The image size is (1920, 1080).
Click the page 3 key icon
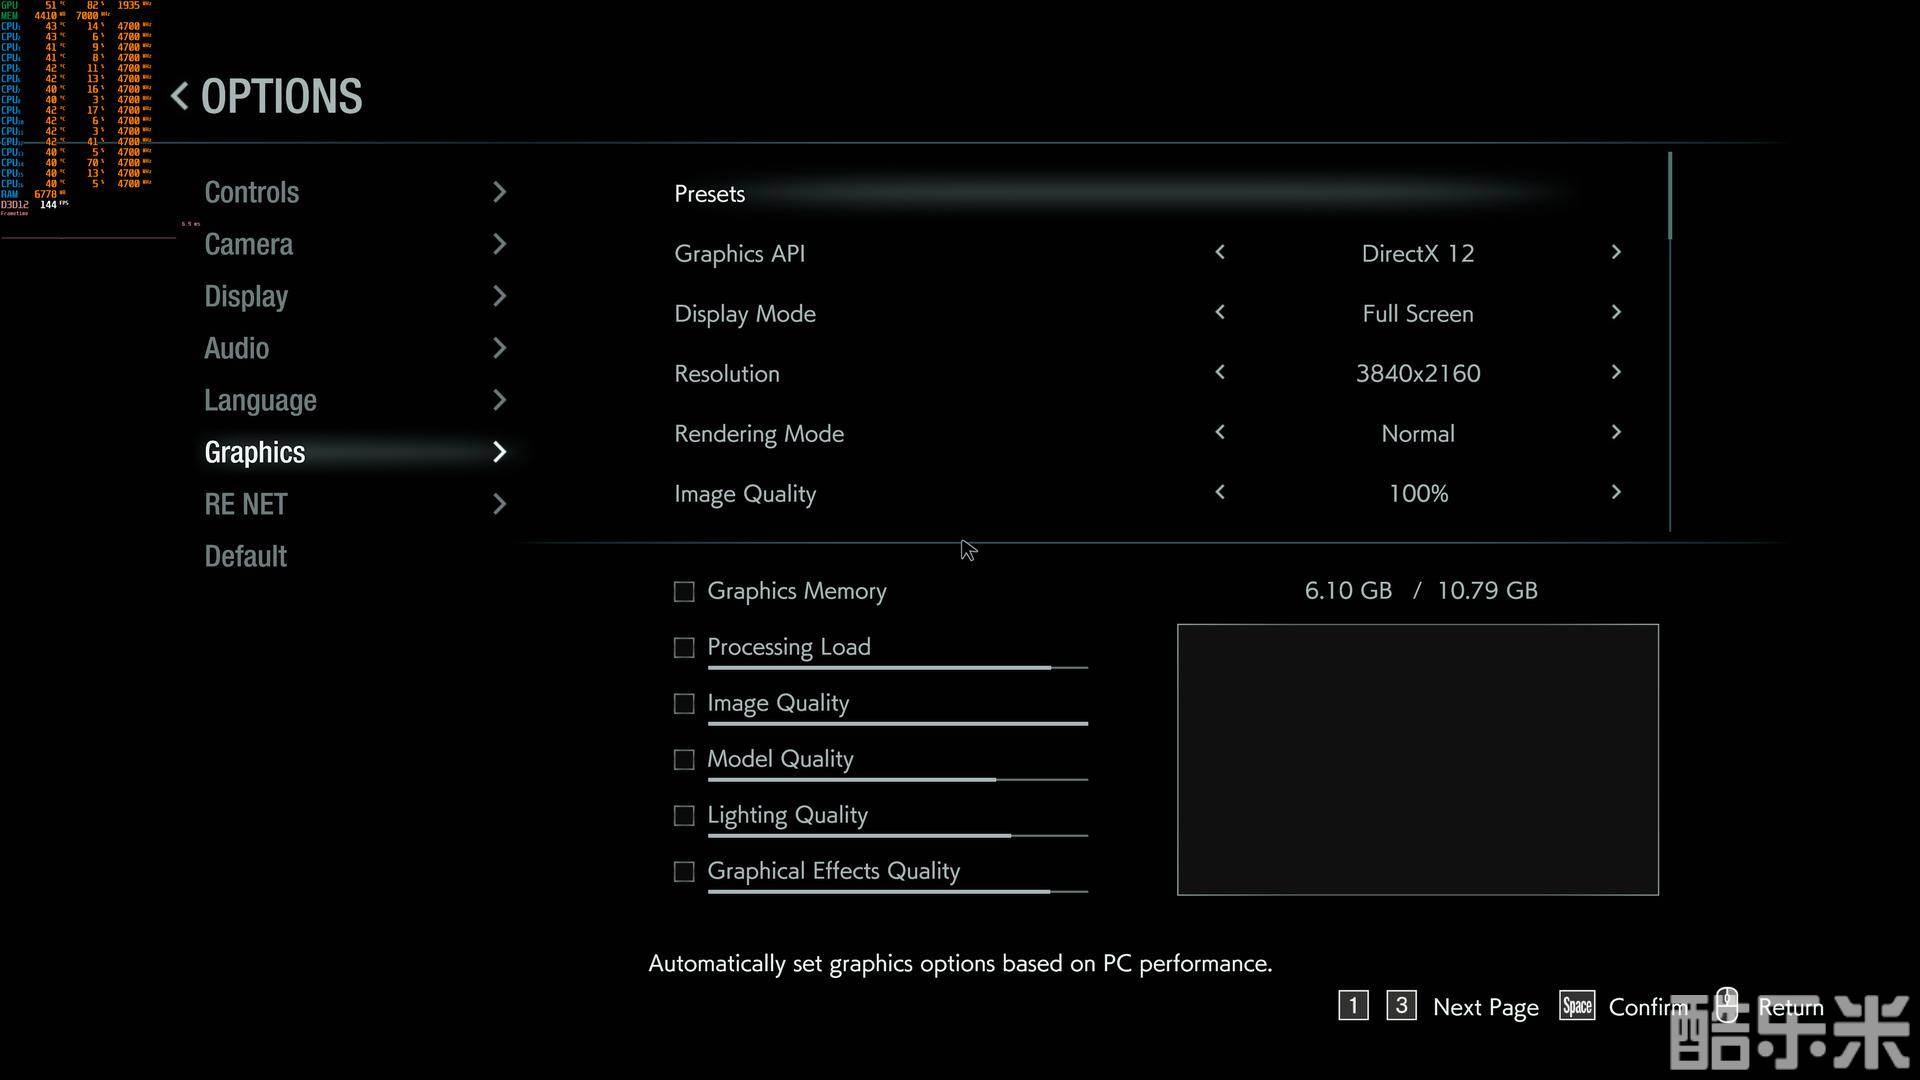[x=1401, y=1006]
